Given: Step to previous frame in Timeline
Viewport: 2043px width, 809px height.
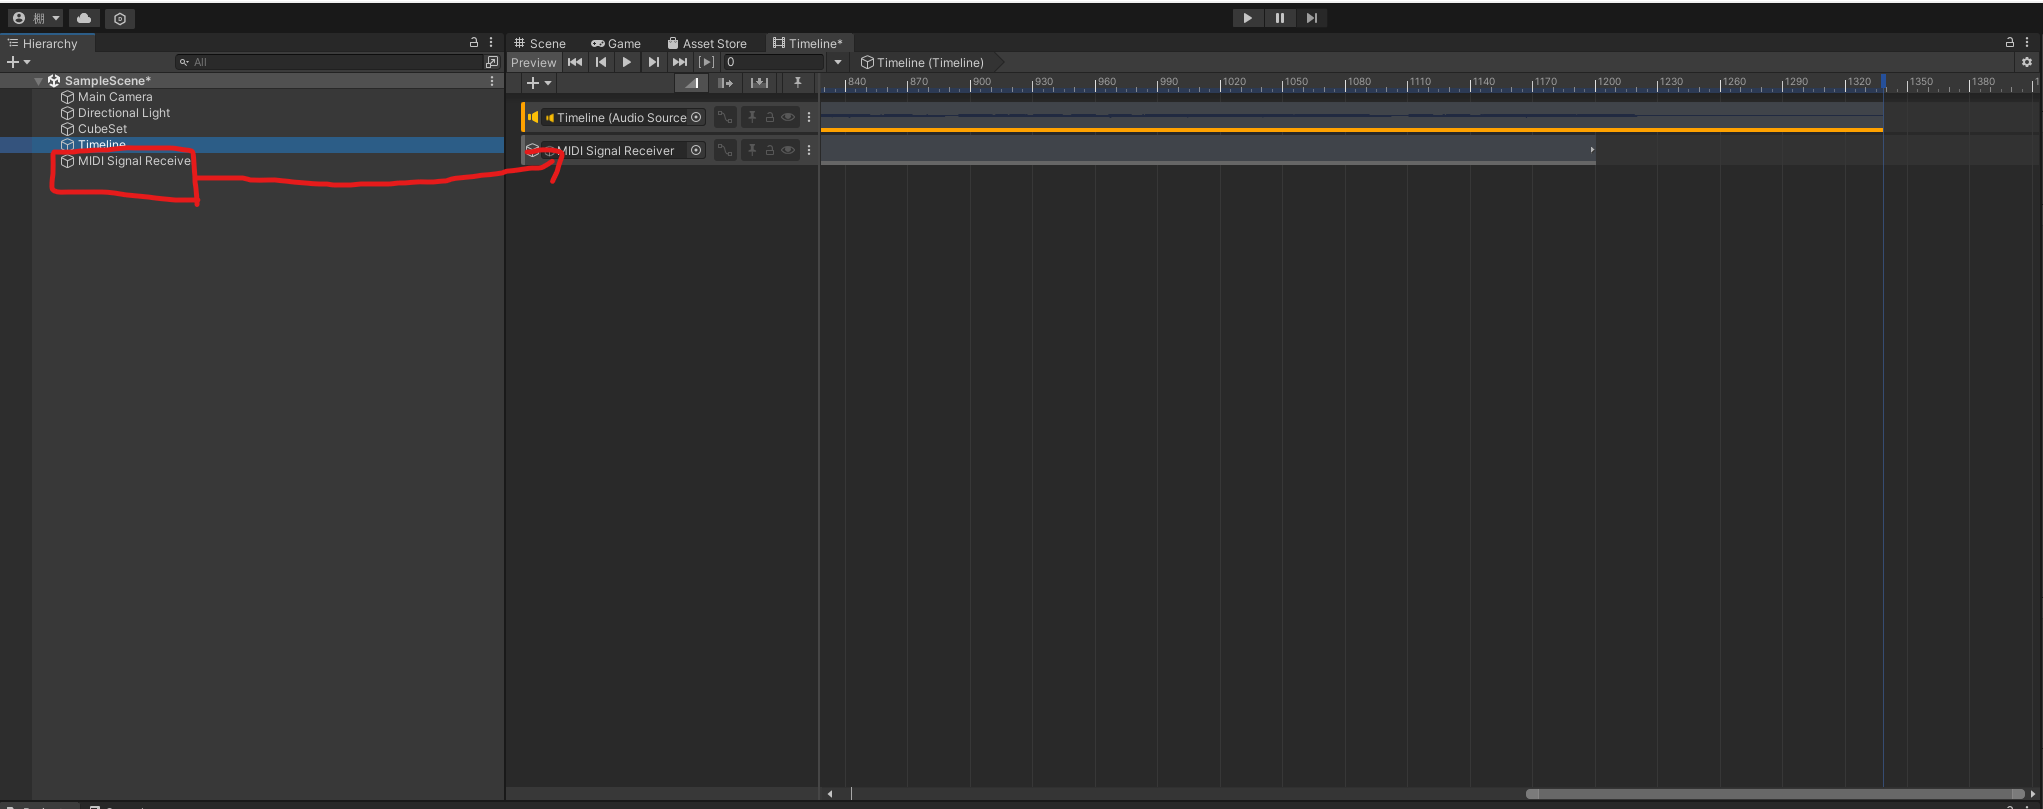Looking at the screenshot, I should pyautogui.click(x=601, y=62).
